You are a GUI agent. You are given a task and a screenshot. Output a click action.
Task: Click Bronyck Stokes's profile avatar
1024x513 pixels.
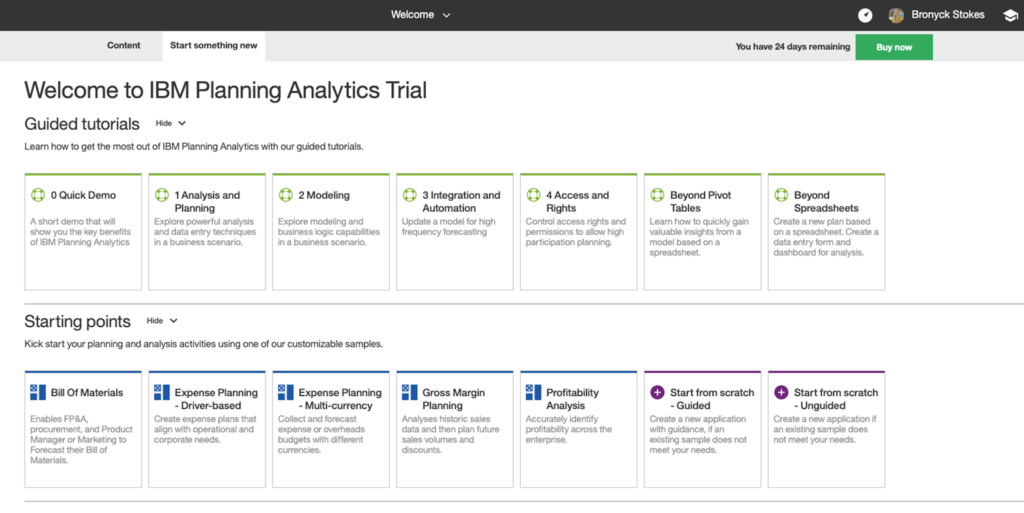[896, 15]
